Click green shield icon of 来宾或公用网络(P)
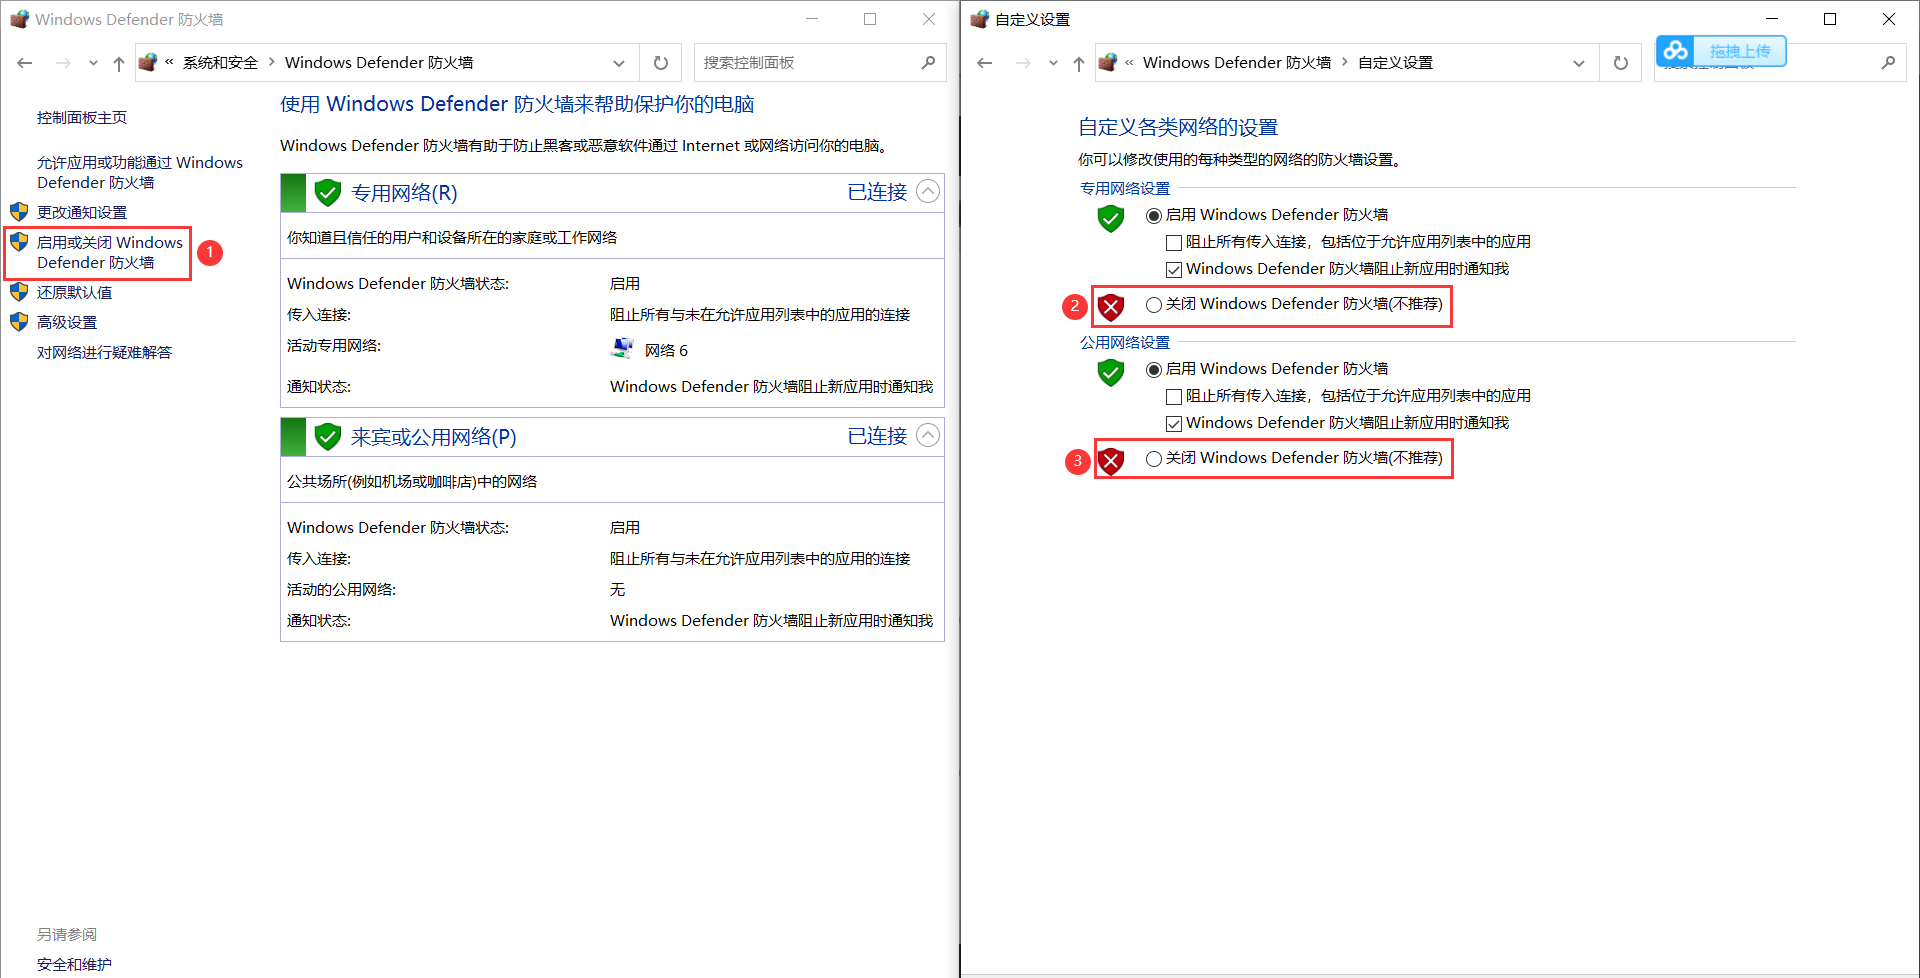This screenshot has height=978, width=1920. click(x=328, y=437)
